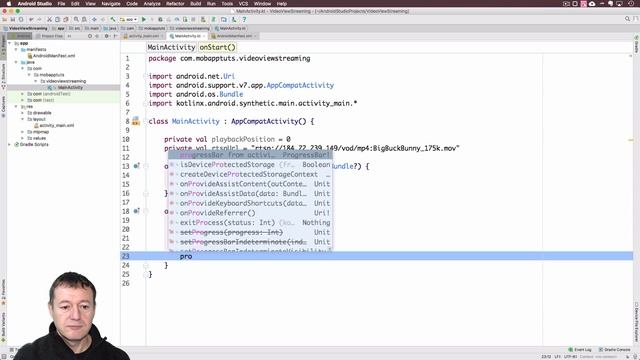Click MainActivity in editor breadcrumb
640x360 pixels.
point(171,47)
